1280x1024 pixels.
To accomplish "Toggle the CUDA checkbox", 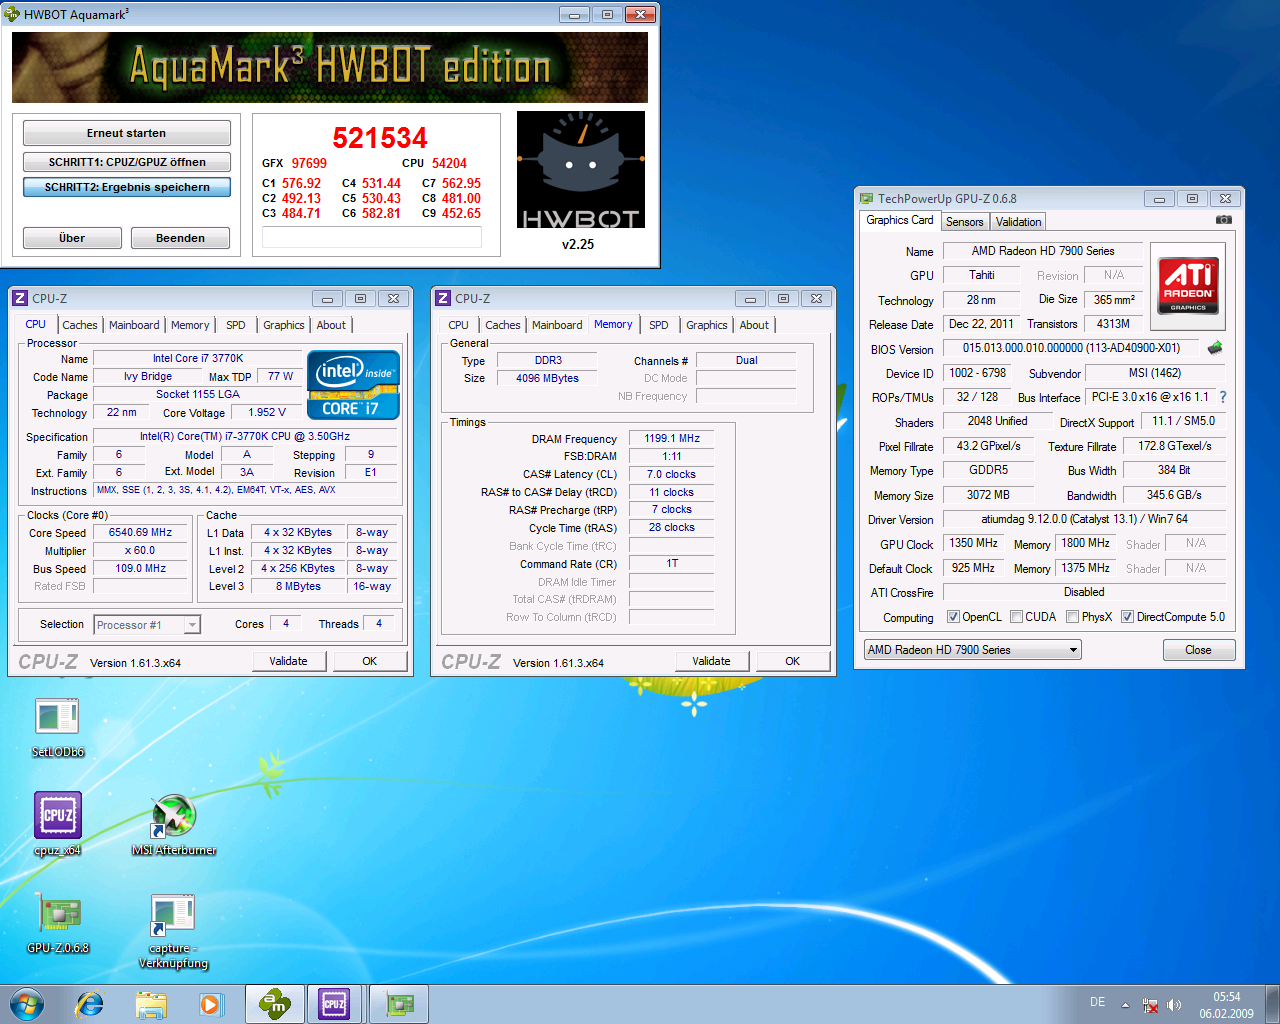I will 1016,617.
